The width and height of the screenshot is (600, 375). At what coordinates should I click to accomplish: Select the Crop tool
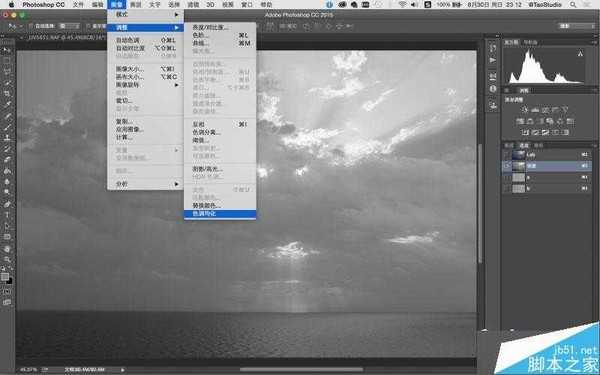[x=7, y=93]
